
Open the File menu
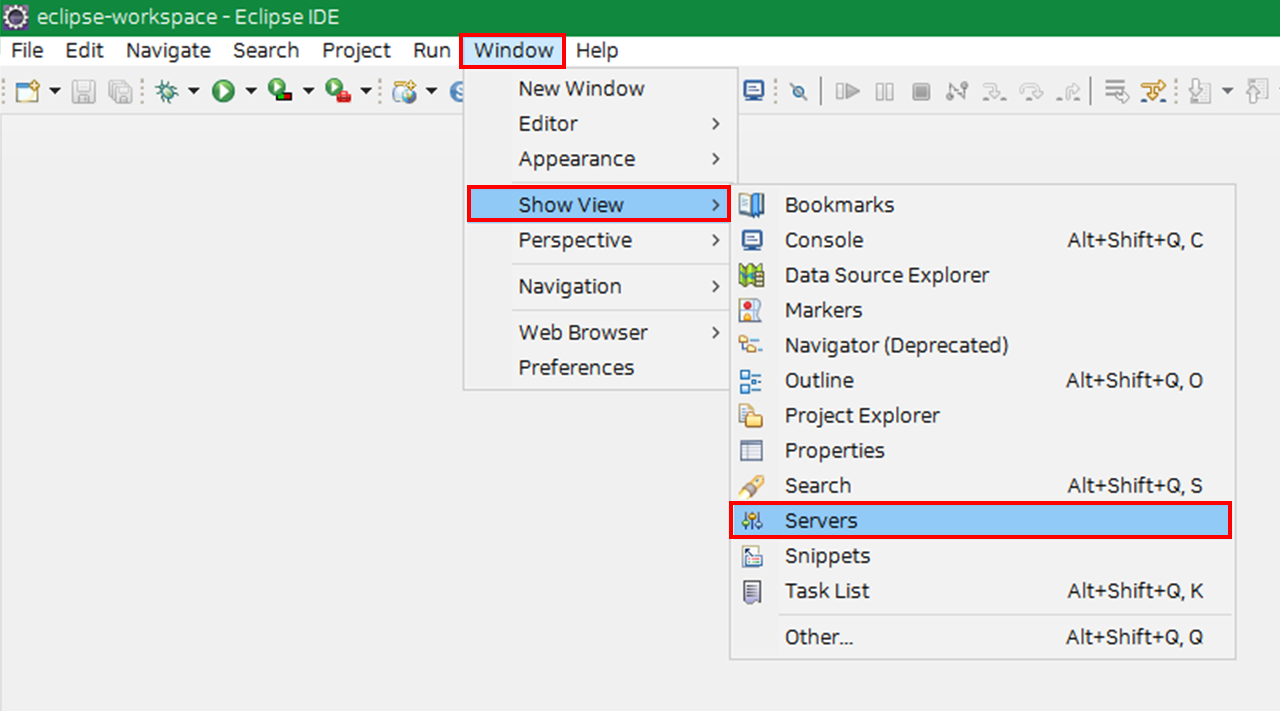pos(27,50)
